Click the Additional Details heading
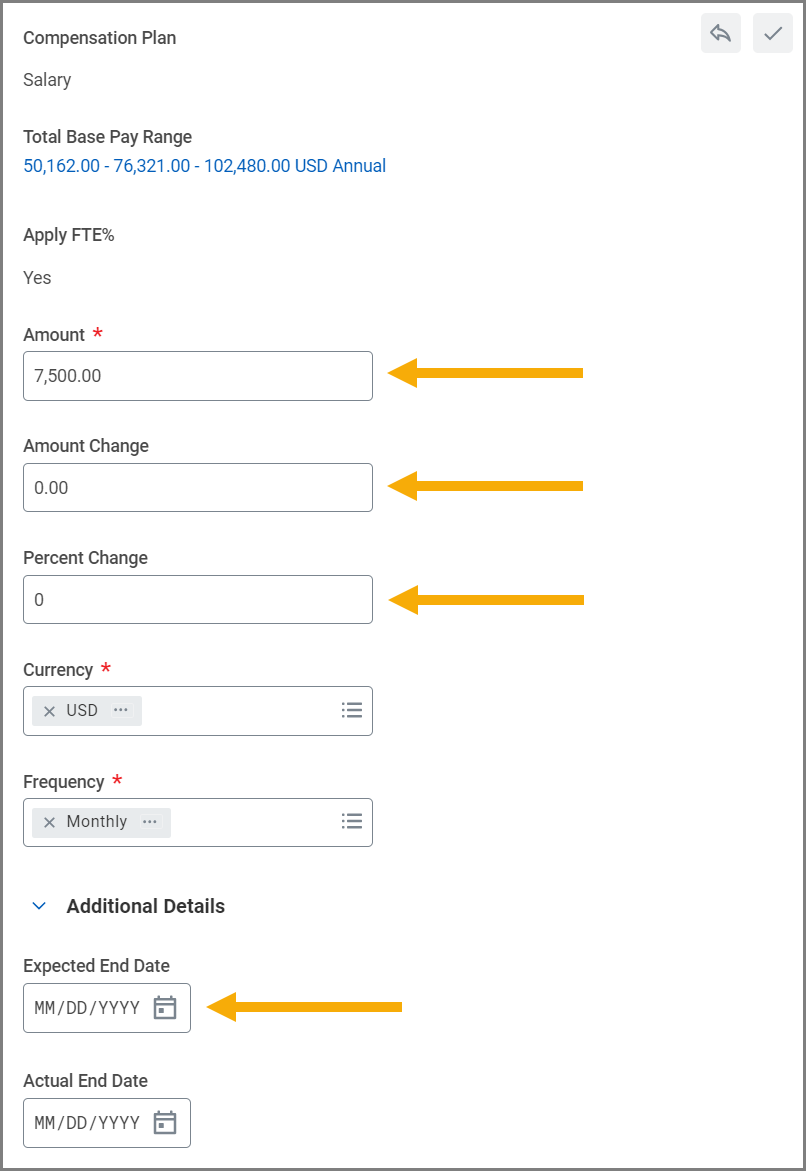 point(145,906)
